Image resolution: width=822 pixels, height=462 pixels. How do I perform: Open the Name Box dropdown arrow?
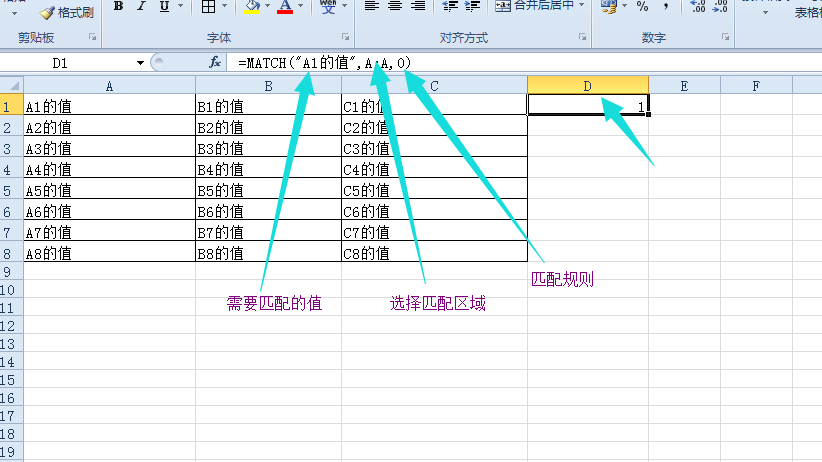tap(140, 63)
